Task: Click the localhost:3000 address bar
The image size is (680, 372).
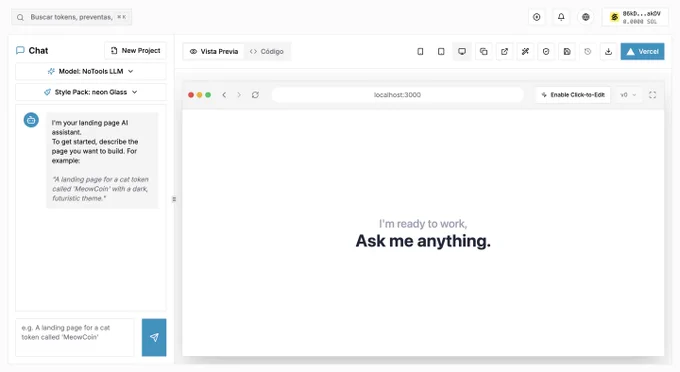Action: pyautogui.click(x=397, y=95)
